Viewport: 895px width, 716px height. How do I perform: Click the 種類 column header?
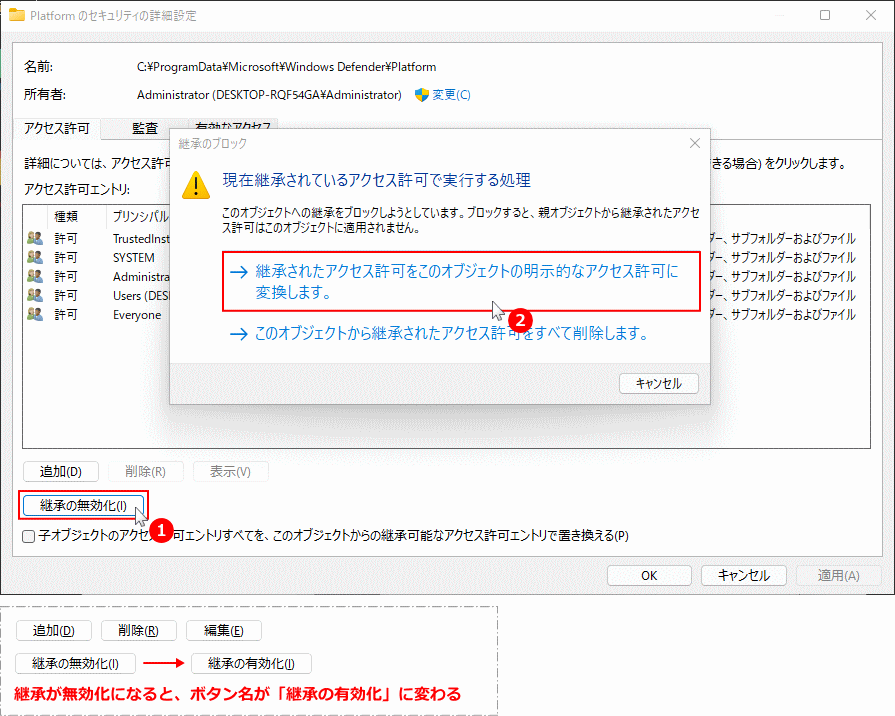point(66,216)
